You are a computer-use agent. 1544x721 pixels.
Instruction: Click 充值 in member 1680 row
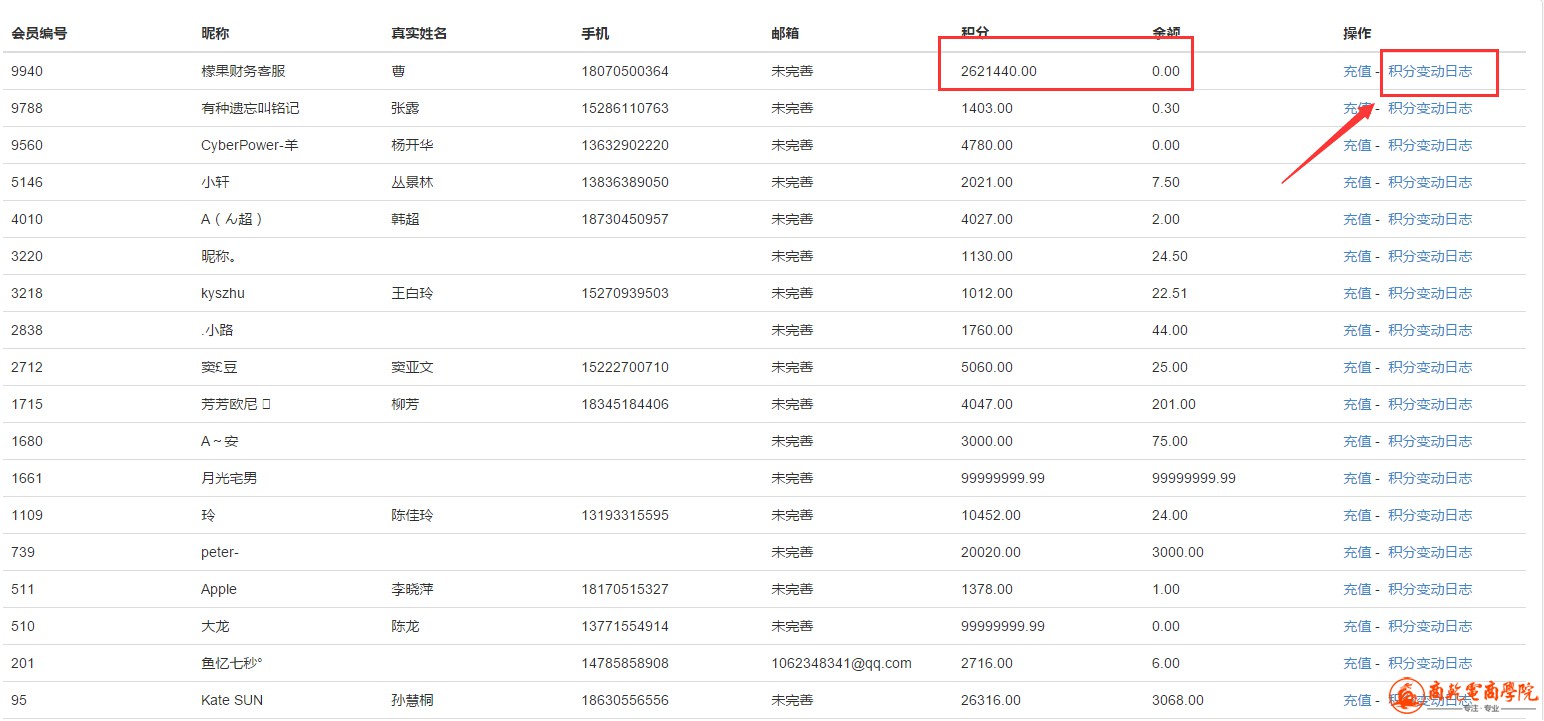[1357, 441]
